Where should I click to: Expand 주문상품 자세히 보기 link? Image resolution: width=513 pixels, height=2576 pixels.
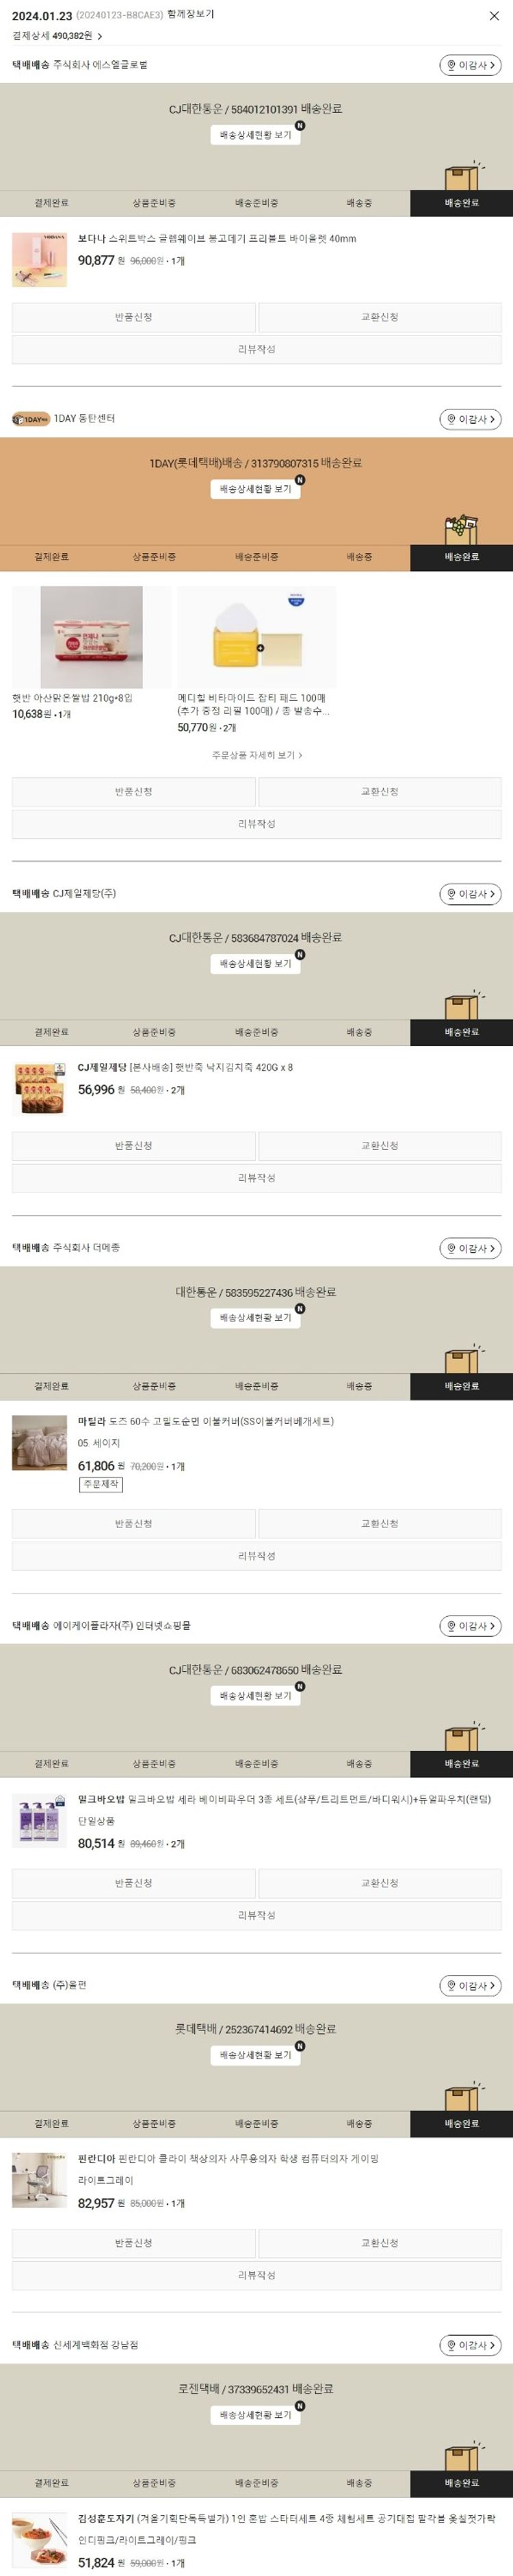257,755
